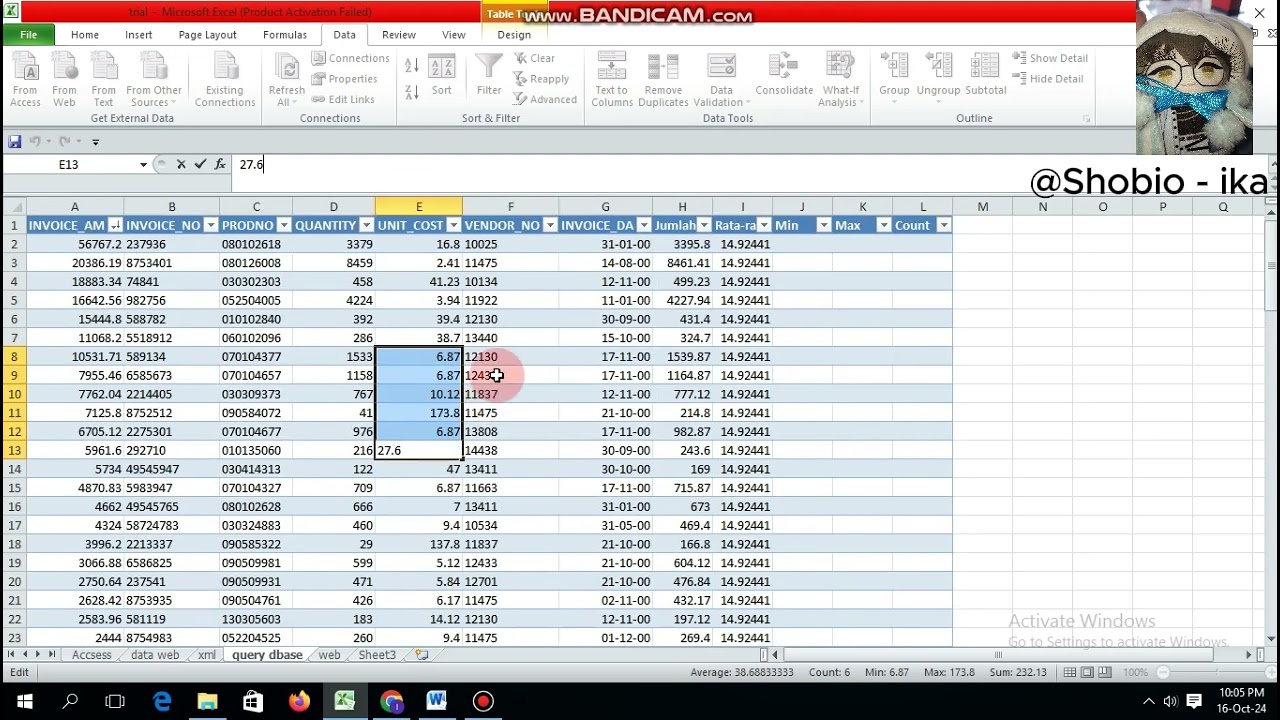Click the From Access icon
Screen dimensions: 1280x720
coord(25,79)
